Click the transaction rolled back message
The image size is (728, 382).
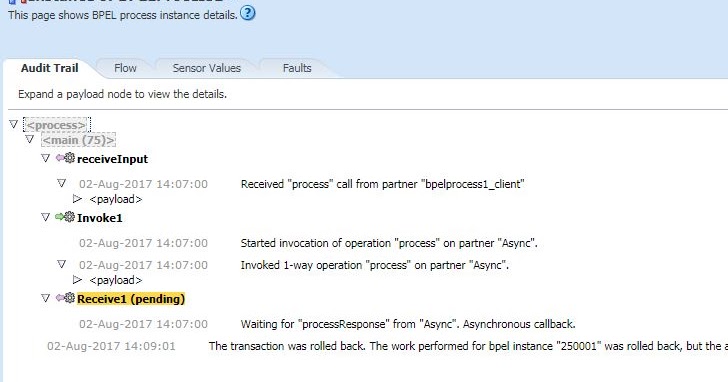468,346
